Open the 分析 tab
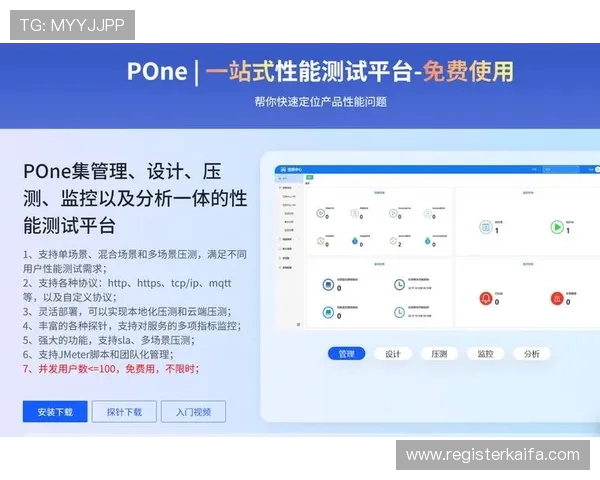The width and height of the screenshot is (600, 480). point(532,353)
